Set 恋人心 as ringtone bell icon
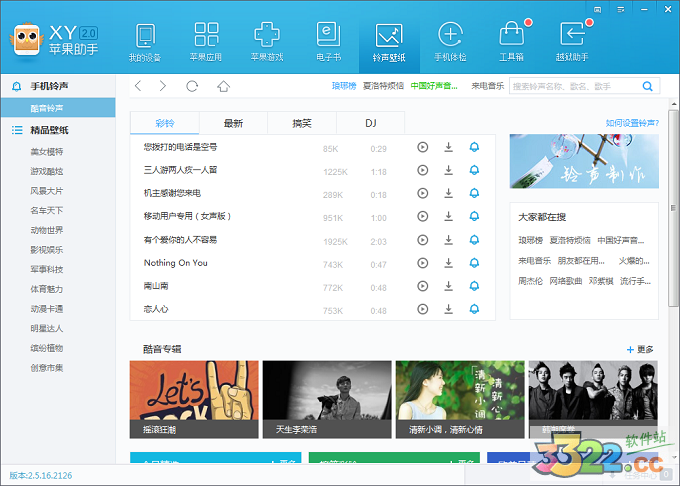Viewport: 680px width, 486px height. coord(474,310)
